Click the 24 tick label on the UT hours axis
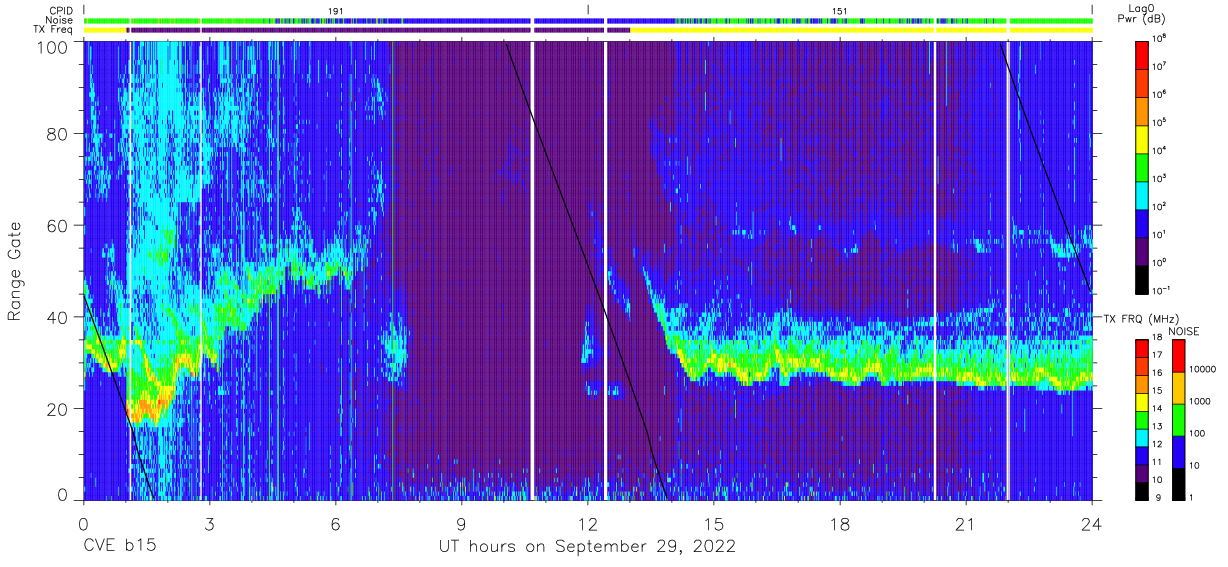The width and height of the screenshot is (1228, 567). [x=1092, y=523]
